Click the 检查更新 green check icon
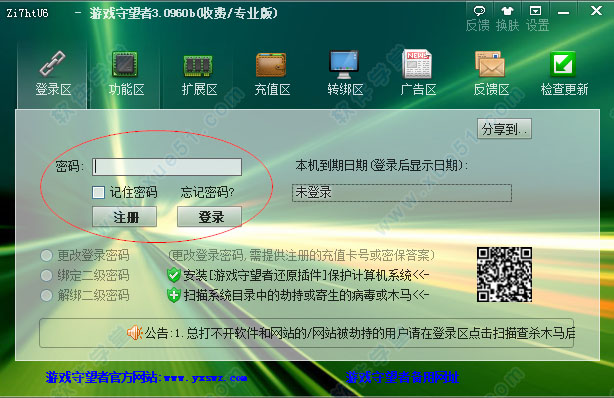 click(563, 64)
